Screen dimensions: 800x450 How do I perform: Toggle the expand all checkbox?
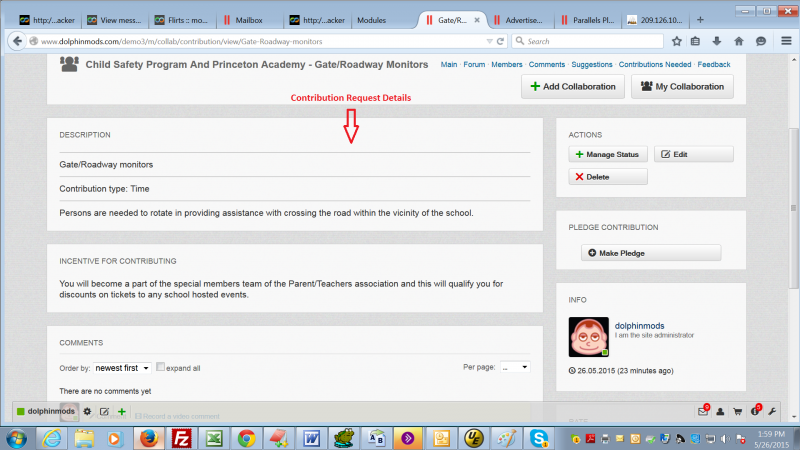[160, 366]
